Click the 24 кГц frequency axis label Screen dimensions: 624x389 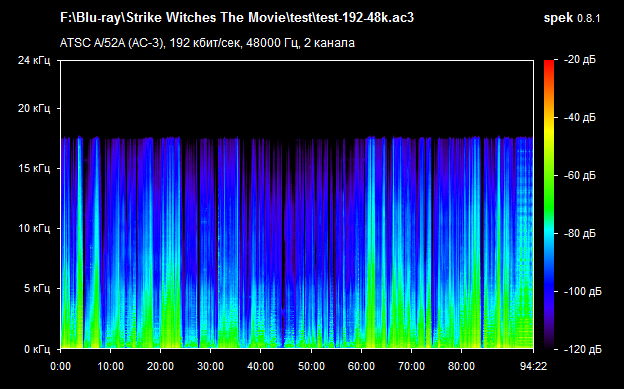click(34, 61)
